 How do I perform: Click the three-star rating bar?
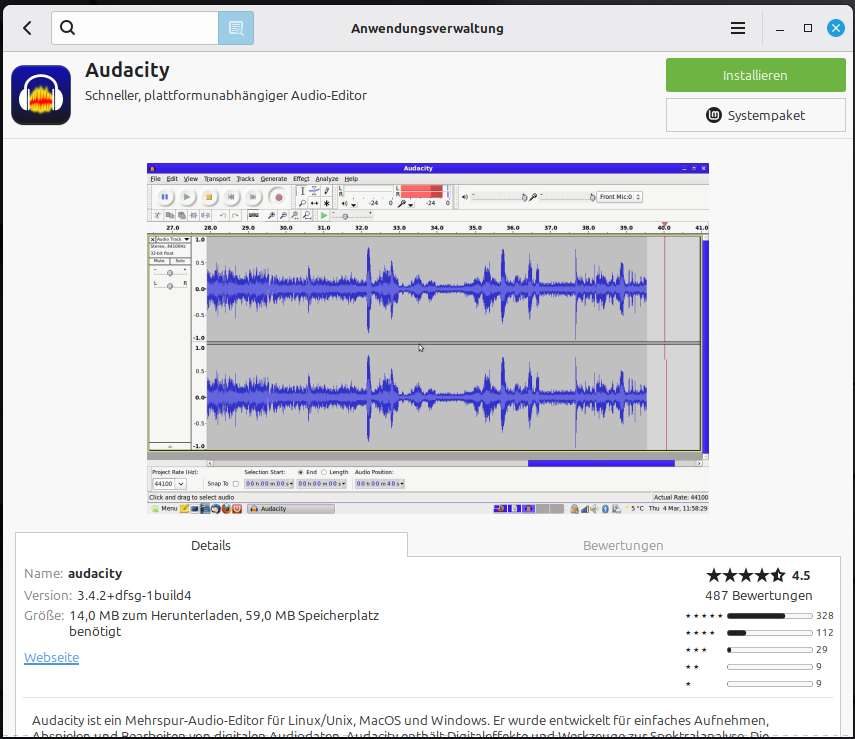(769, 650)
